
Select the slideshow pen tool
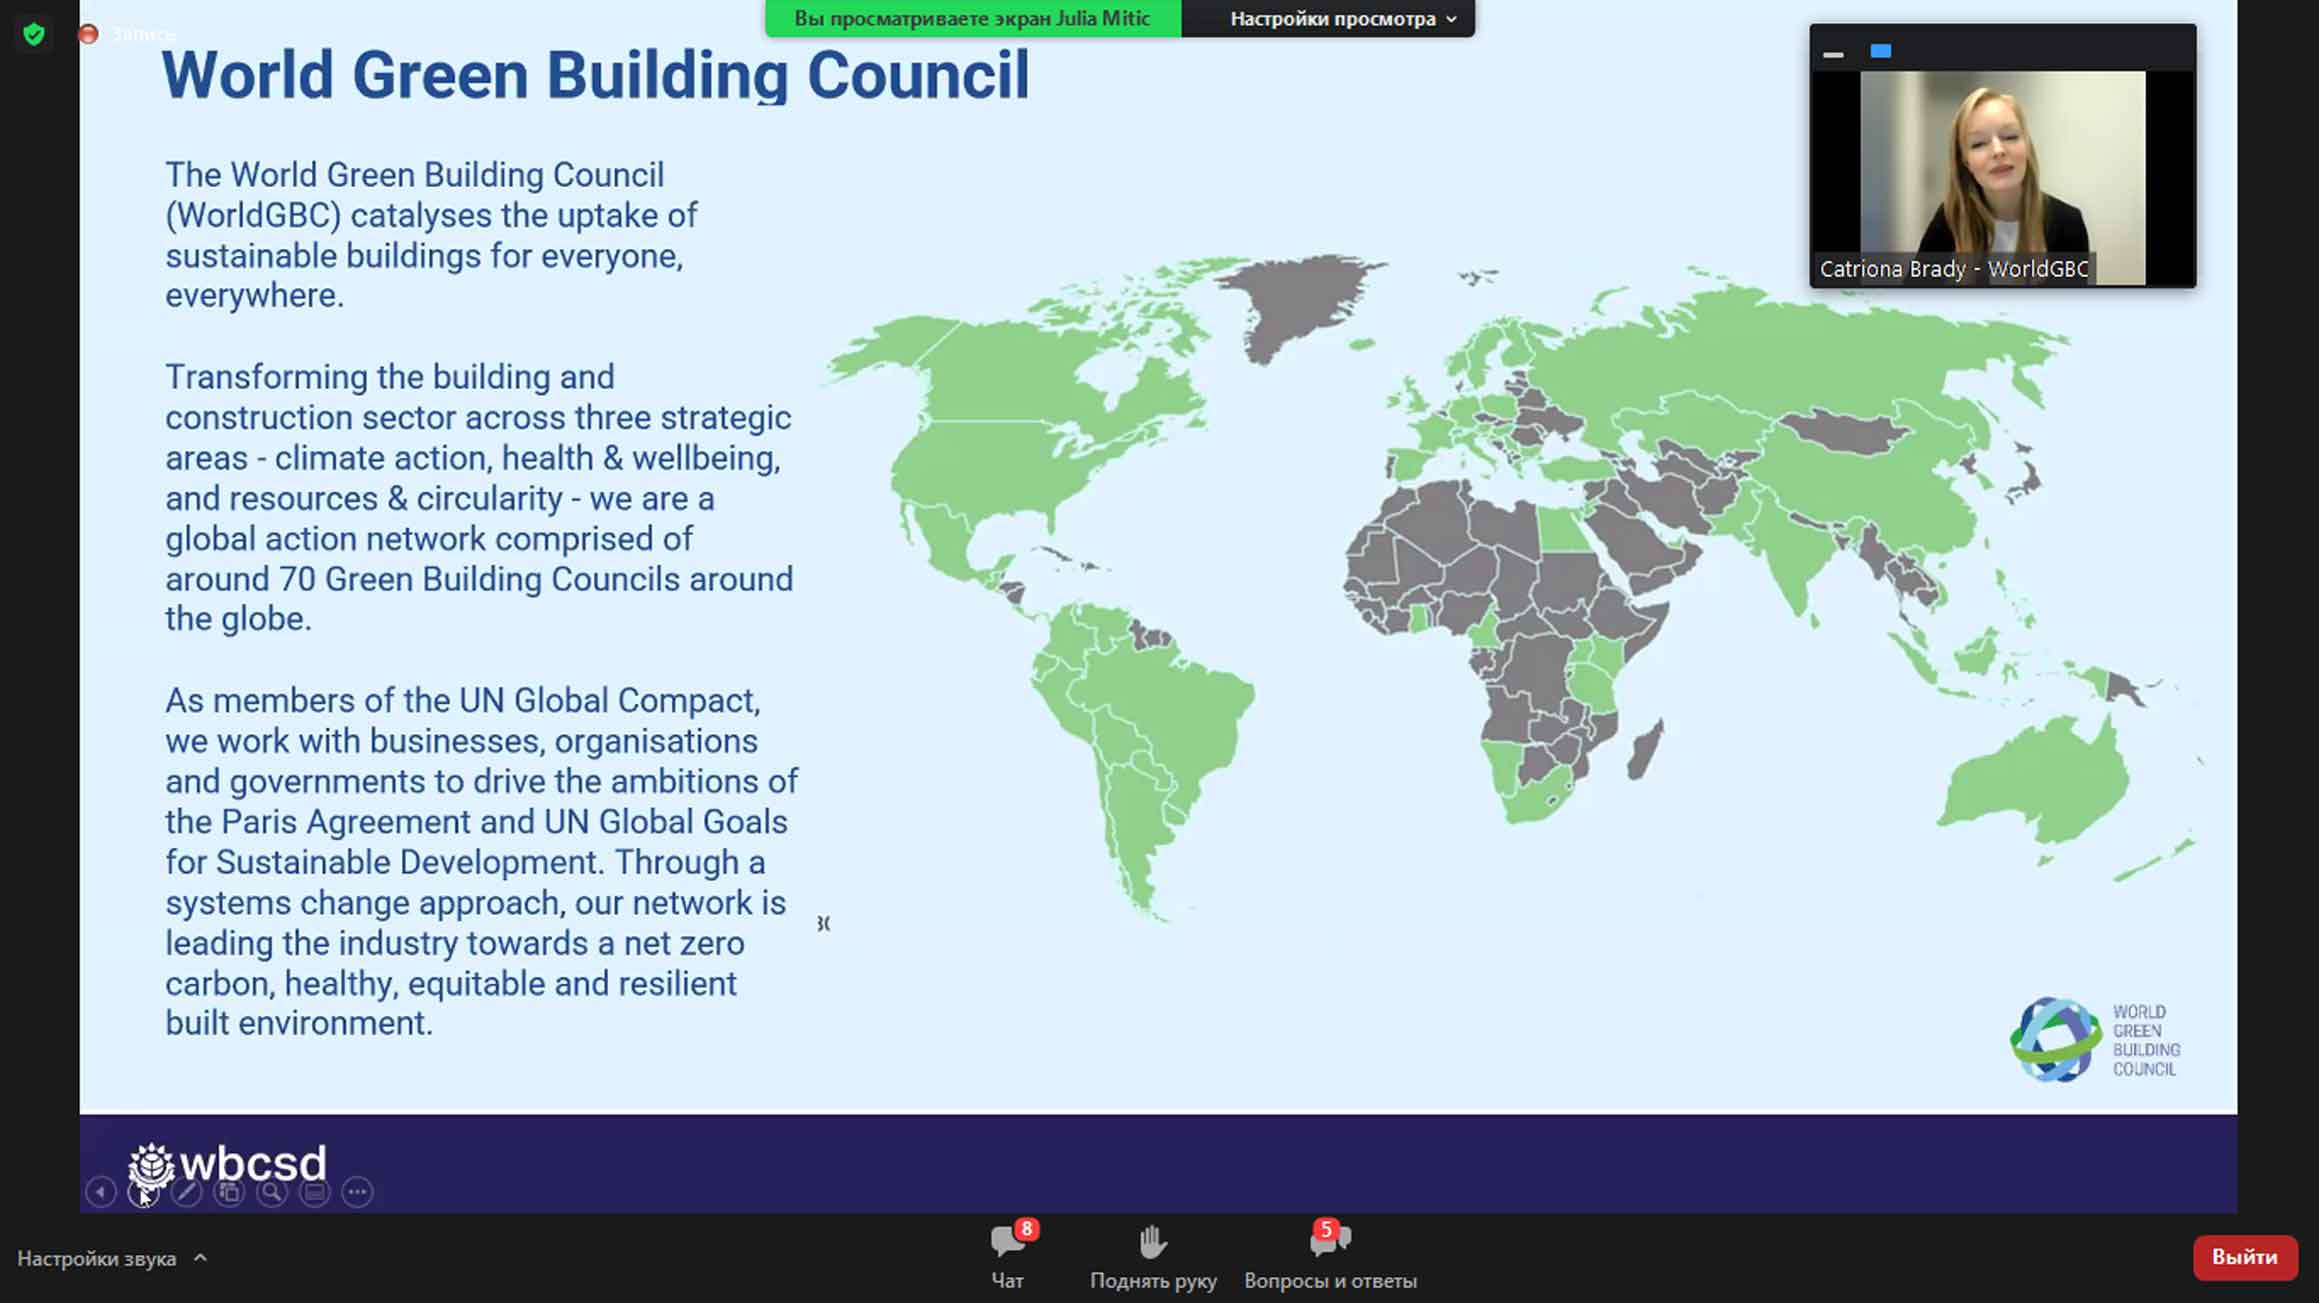[x=186, y=1192]
